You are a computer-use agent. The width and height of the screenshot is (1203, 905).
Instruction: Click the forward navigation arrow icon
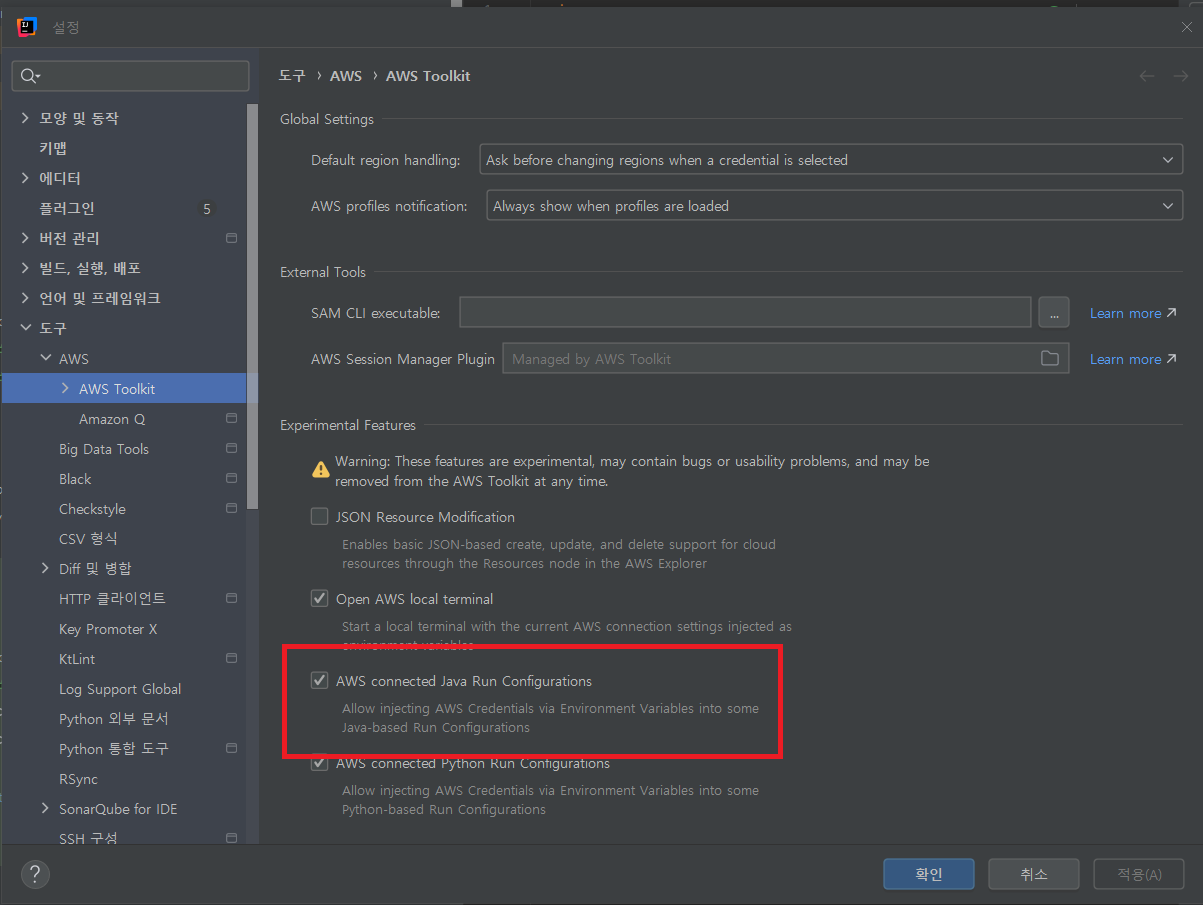click(1180, 76)
